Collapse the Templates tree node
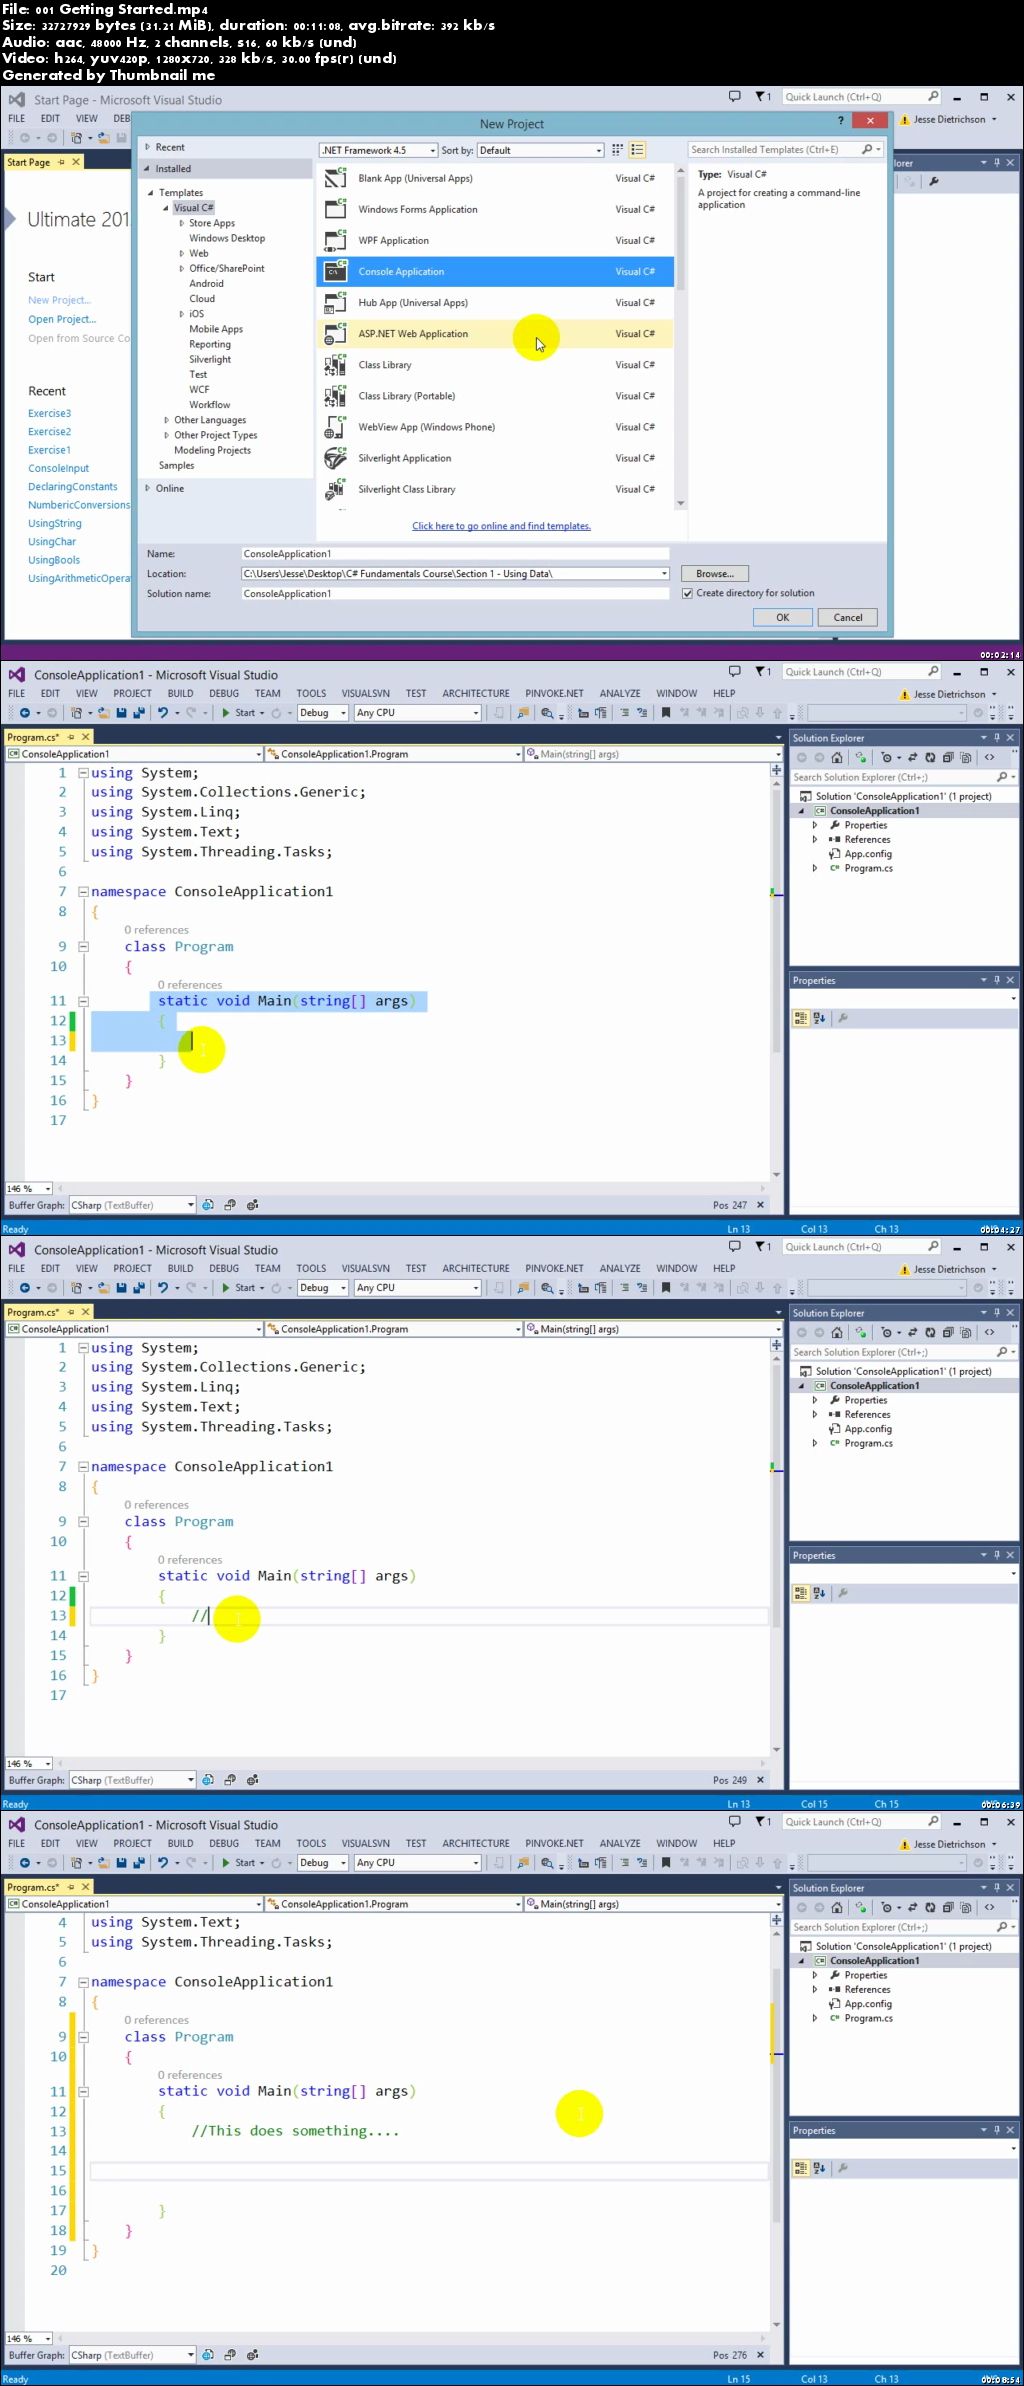The image size is (1024, 2386). pyautogui.click(x=151, y=193)
